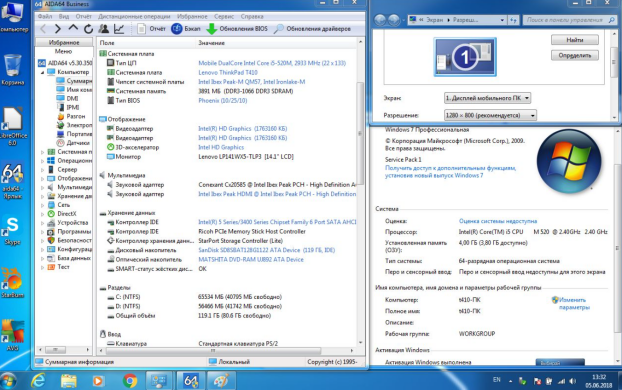Screen dimensions: 622x390
Task: Click the Значение column header
Action: pyautogui.click(x=276, y=42)
